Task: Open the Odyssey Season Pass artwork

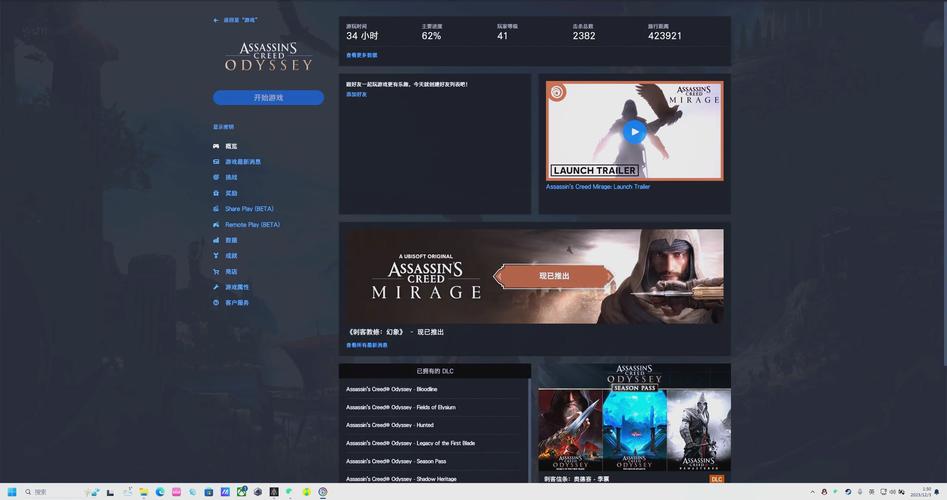Action: coord(634,417)
